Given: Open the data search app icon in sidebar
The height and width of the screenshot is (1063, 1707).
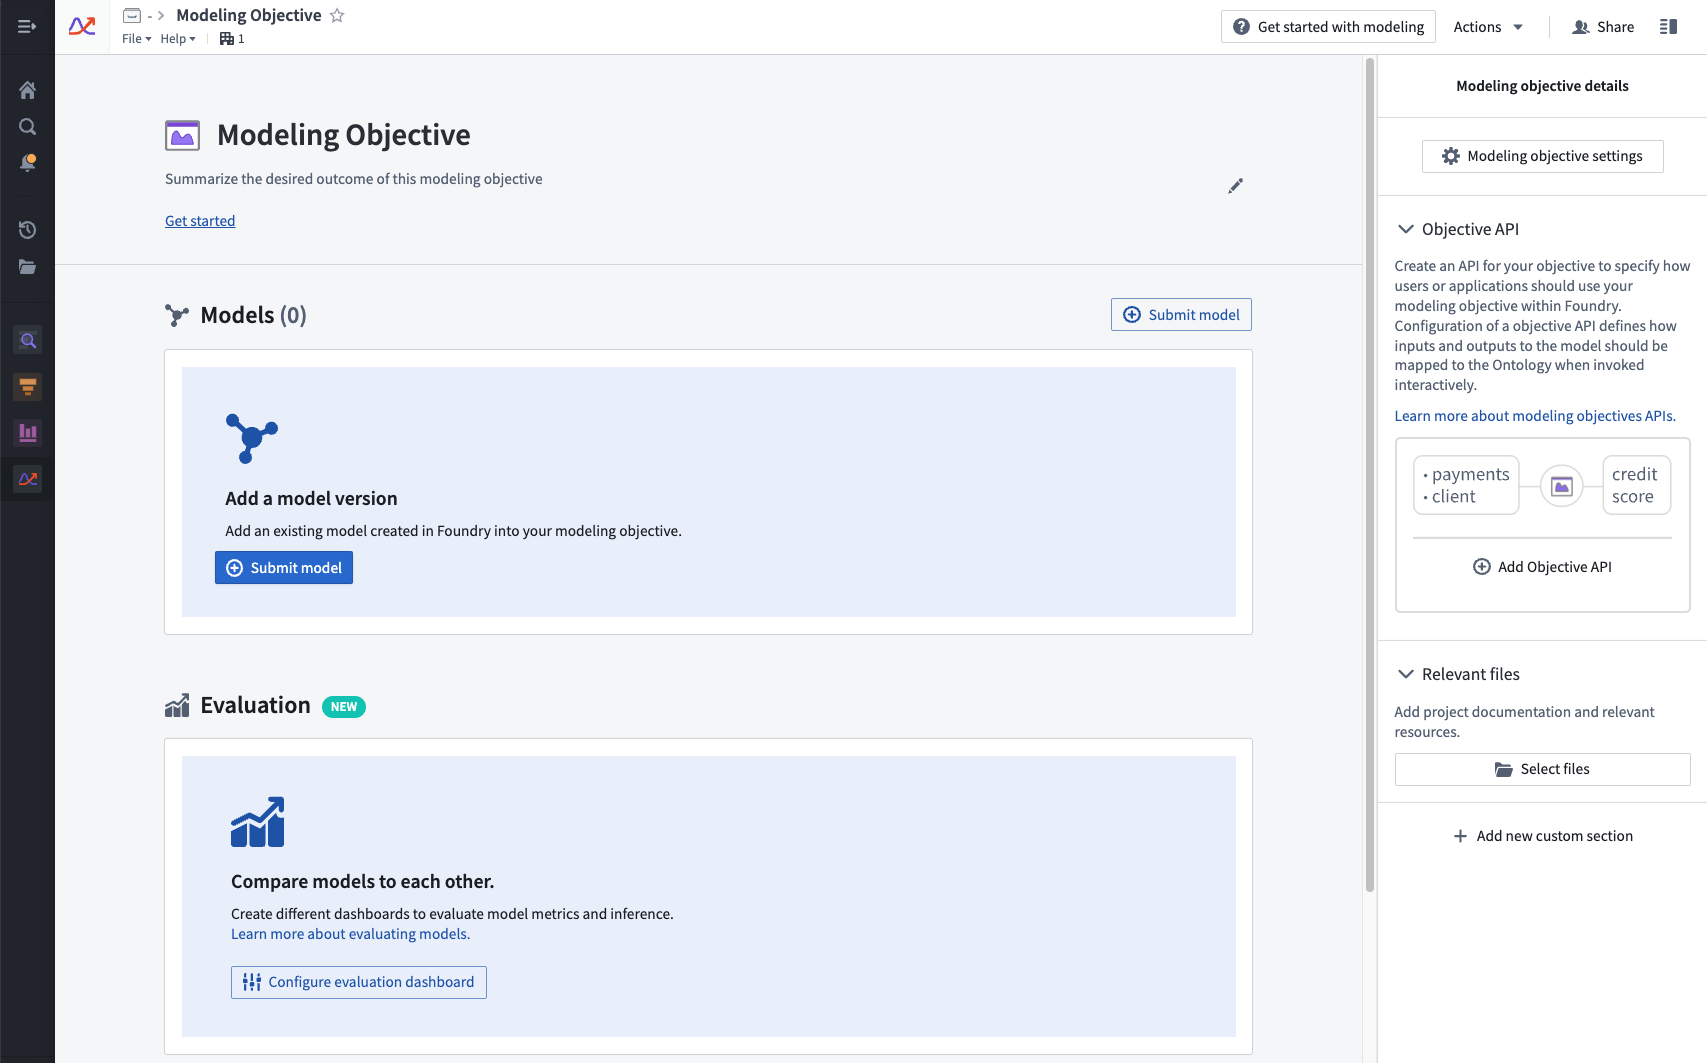Looking at the screenshot, I should coord(28,341).
